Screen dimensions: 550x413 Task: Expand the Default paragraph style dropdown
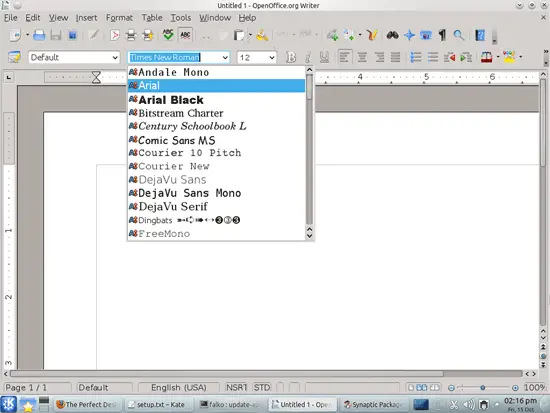pos(115,57)
